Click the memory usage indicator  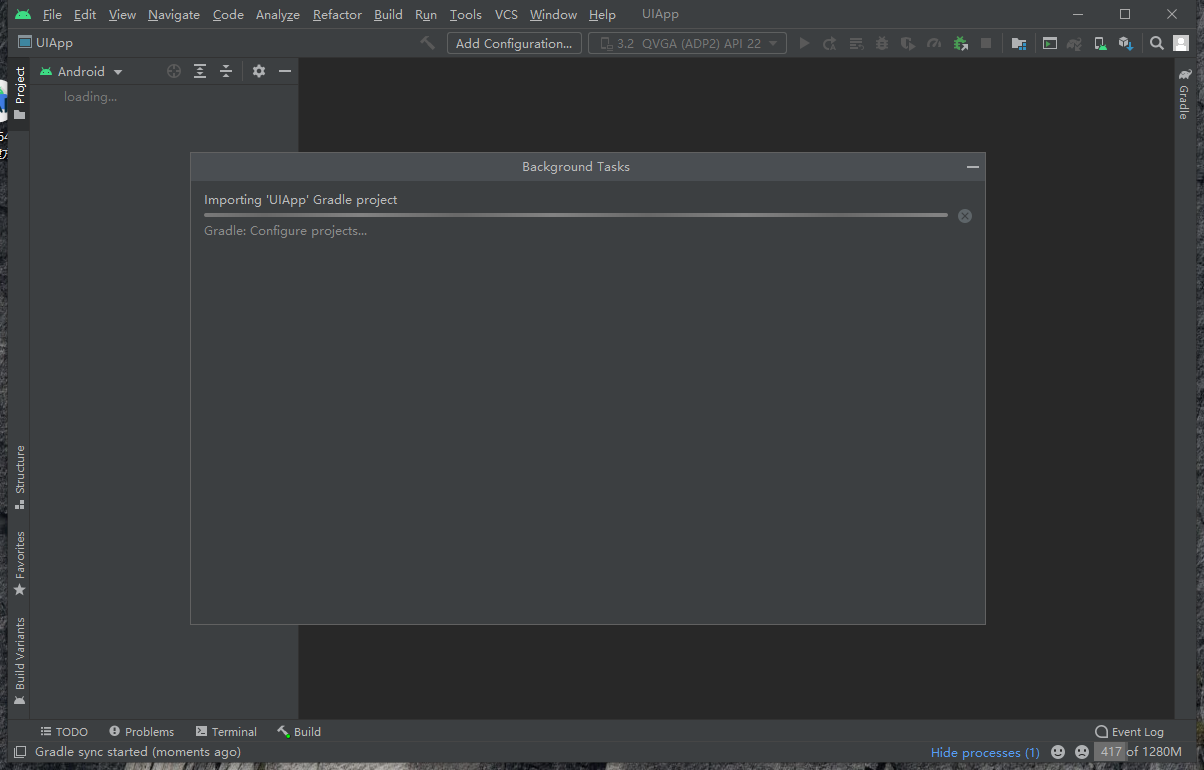1139,752
